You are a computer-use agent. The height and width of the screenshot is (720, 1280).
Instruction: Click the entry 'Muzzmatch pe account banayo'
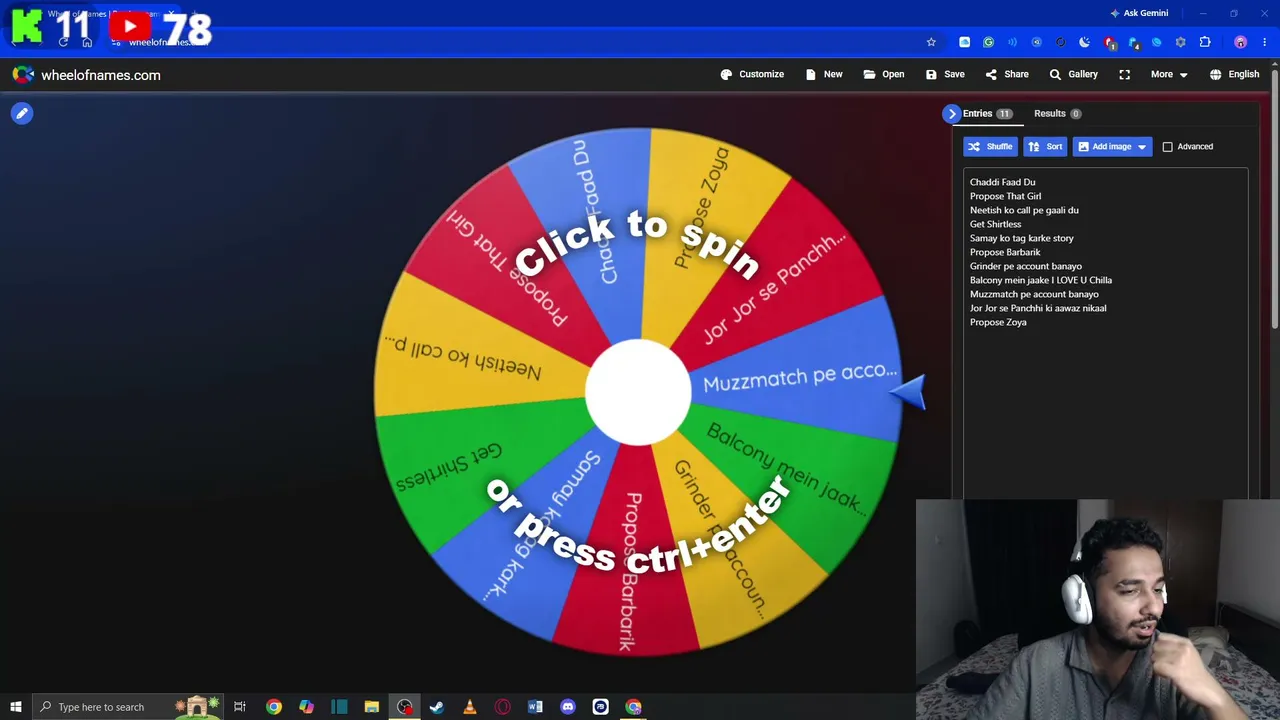(1034, 294)
